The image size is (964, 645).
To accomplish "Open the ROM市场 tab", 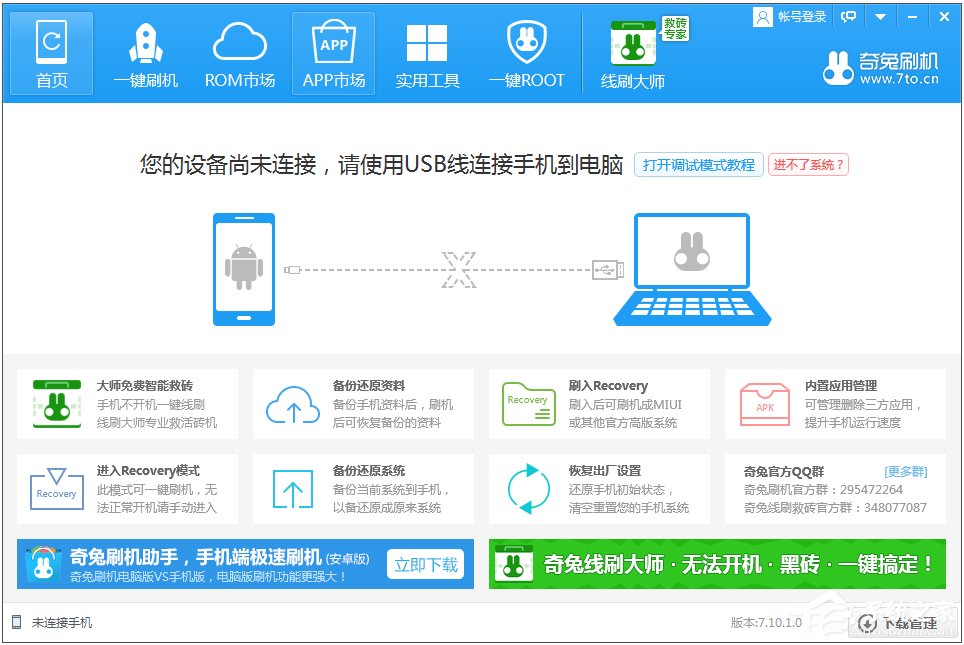I will [x=240, y=53].
